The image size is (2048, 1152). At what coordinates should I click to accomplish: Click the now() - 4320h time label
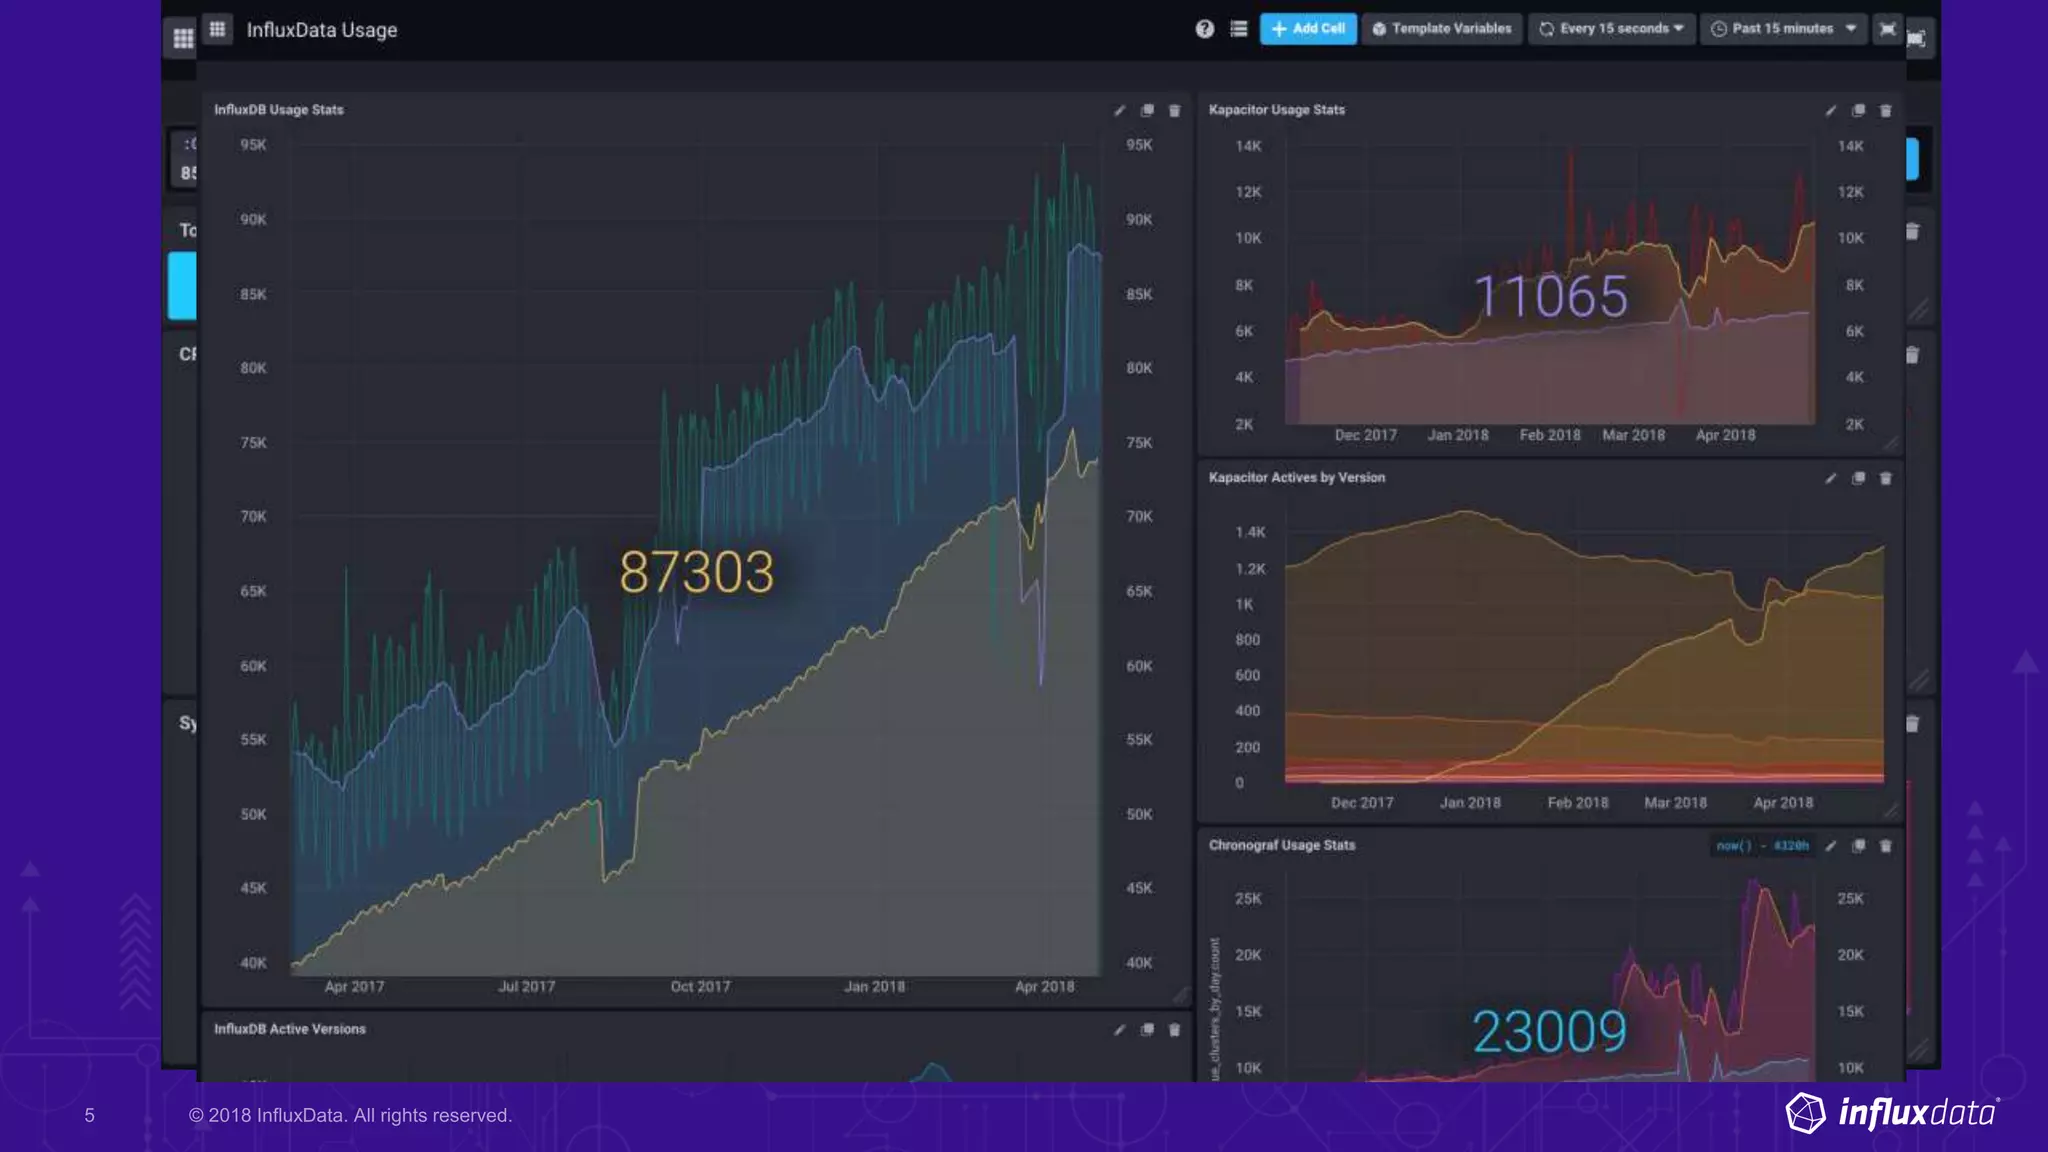1762,846
